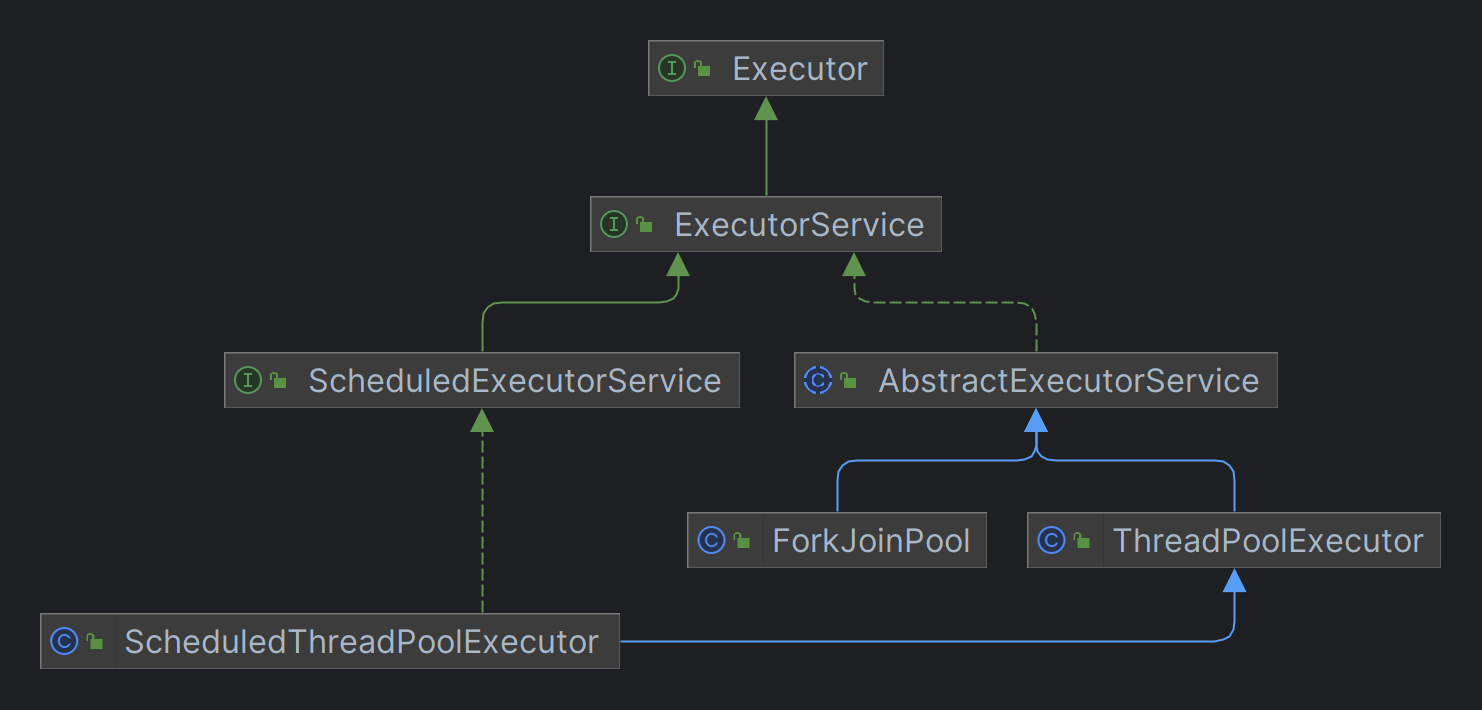Select the AbstractExecutorService node label

1068,381
